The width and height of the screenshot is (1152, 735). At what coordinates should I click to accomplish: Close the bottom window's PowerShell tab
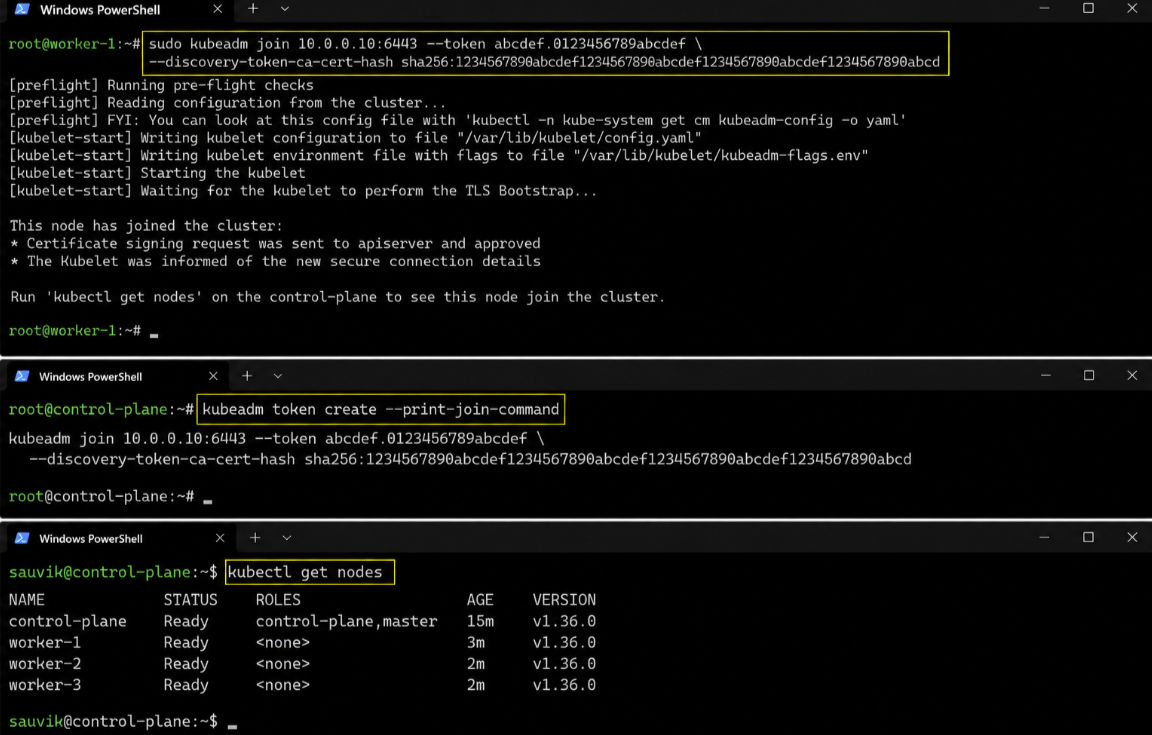pyautogui.click(x=220, y=538)
